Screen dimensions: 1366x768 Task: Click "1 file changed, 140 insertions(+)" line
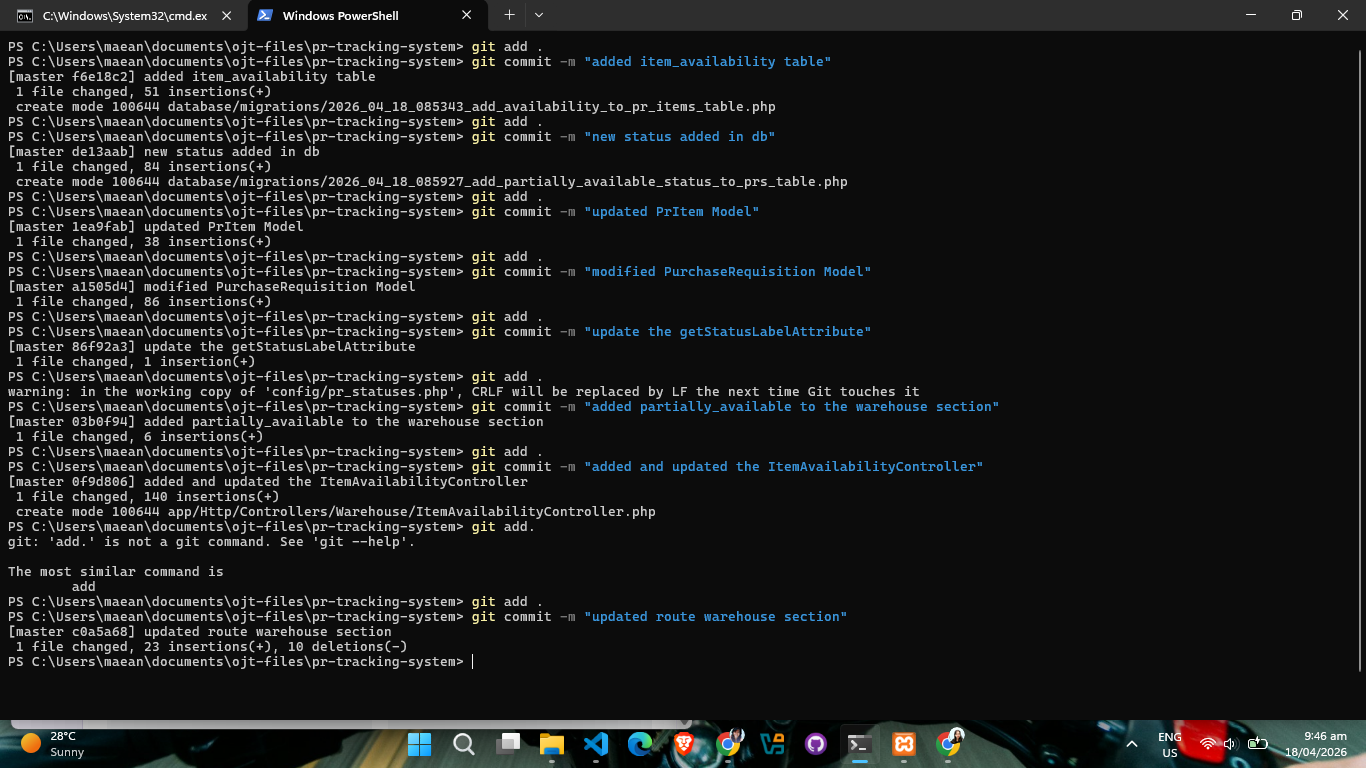click(148, 497)
